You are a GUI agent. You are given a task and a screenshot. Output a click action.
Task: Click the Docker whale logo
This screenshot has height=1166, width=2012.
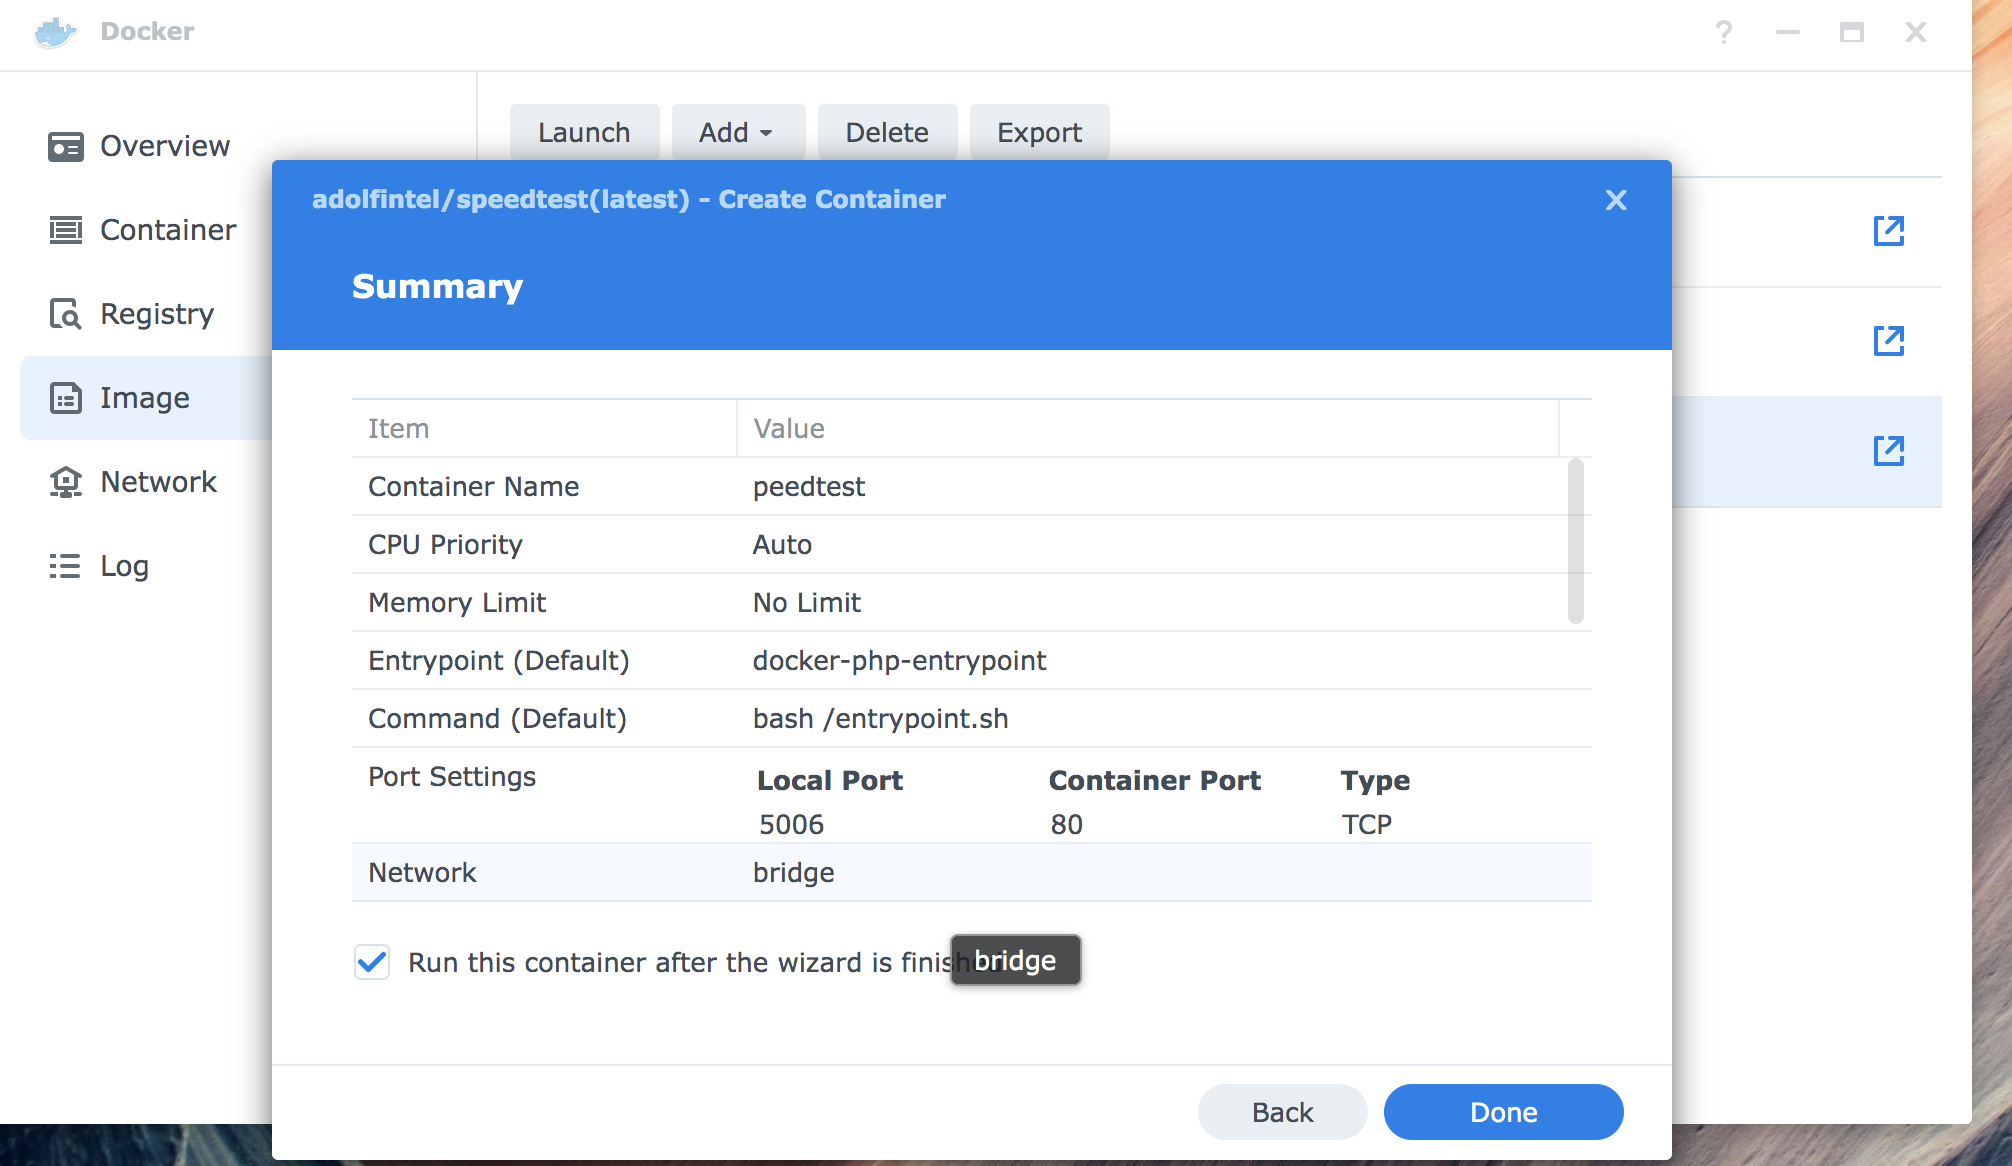(55, 32)
